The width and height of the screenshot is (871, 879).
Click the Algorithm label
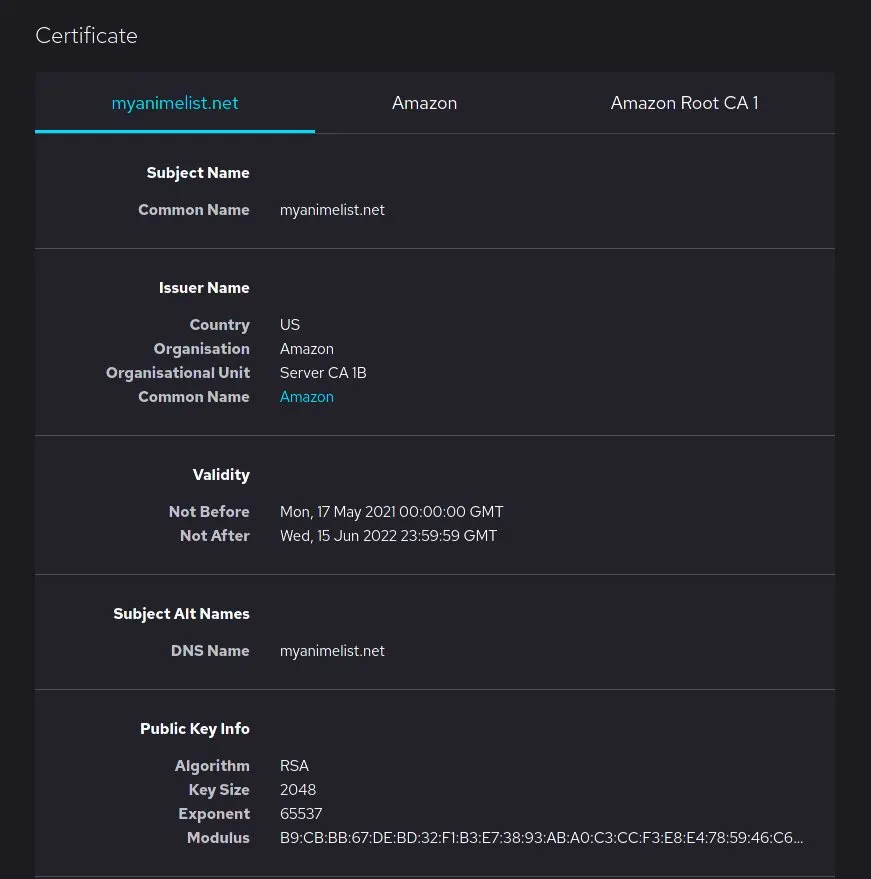pos(212,766)
